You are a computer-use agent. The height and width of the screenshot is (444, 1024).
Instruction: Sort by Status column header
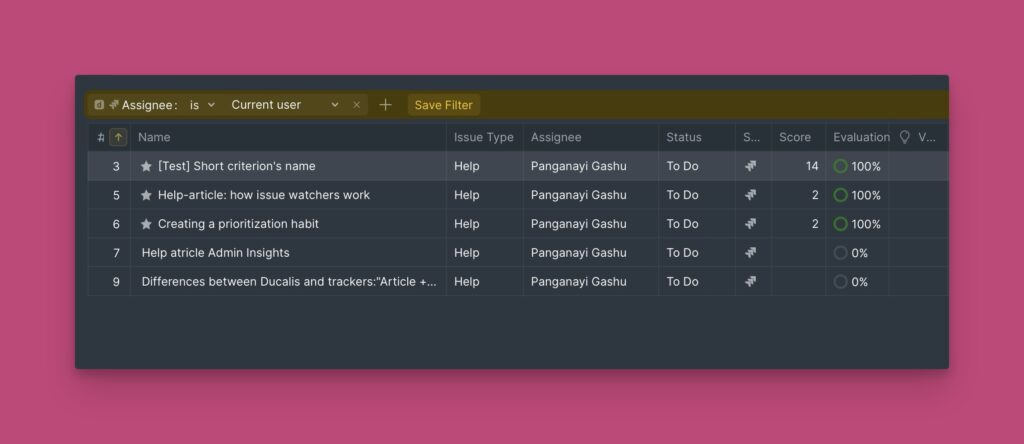click(x=684, y=137)
